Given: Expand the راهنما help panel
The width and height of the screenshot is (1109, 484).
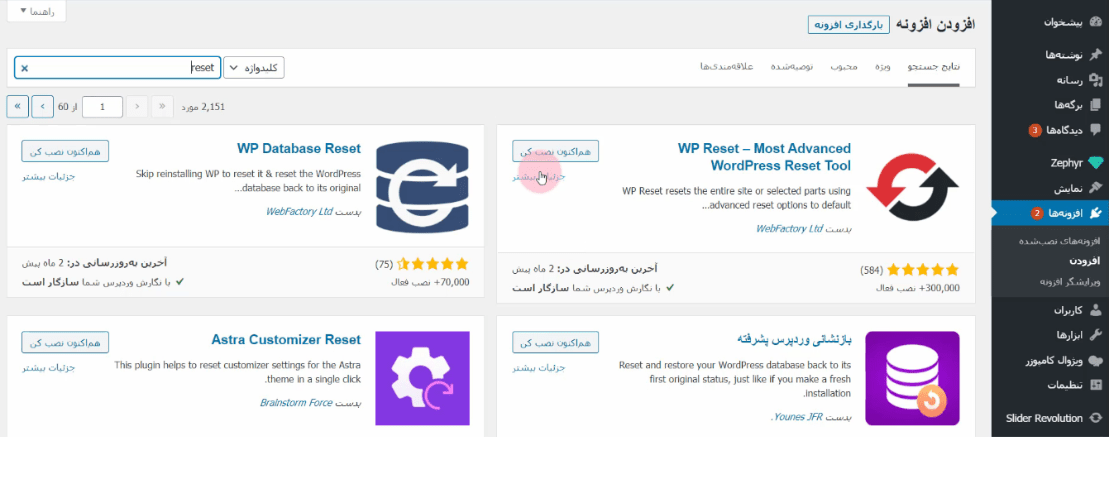Looking at the screenshot, I should [36, 11].
